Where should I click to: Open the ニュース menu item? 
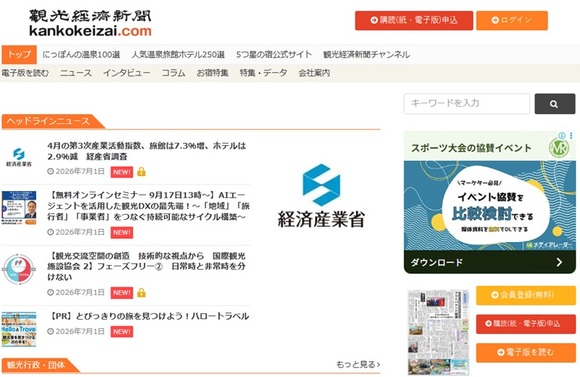[x=76, y=73]
